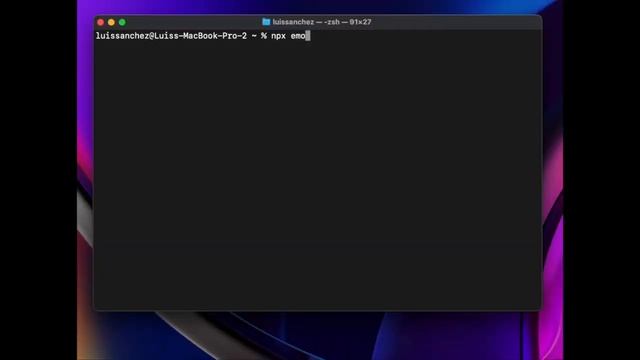This screenshot has width=640, height=360.
Task: Maximize Terminal using the green button
Action: (122, 22)
